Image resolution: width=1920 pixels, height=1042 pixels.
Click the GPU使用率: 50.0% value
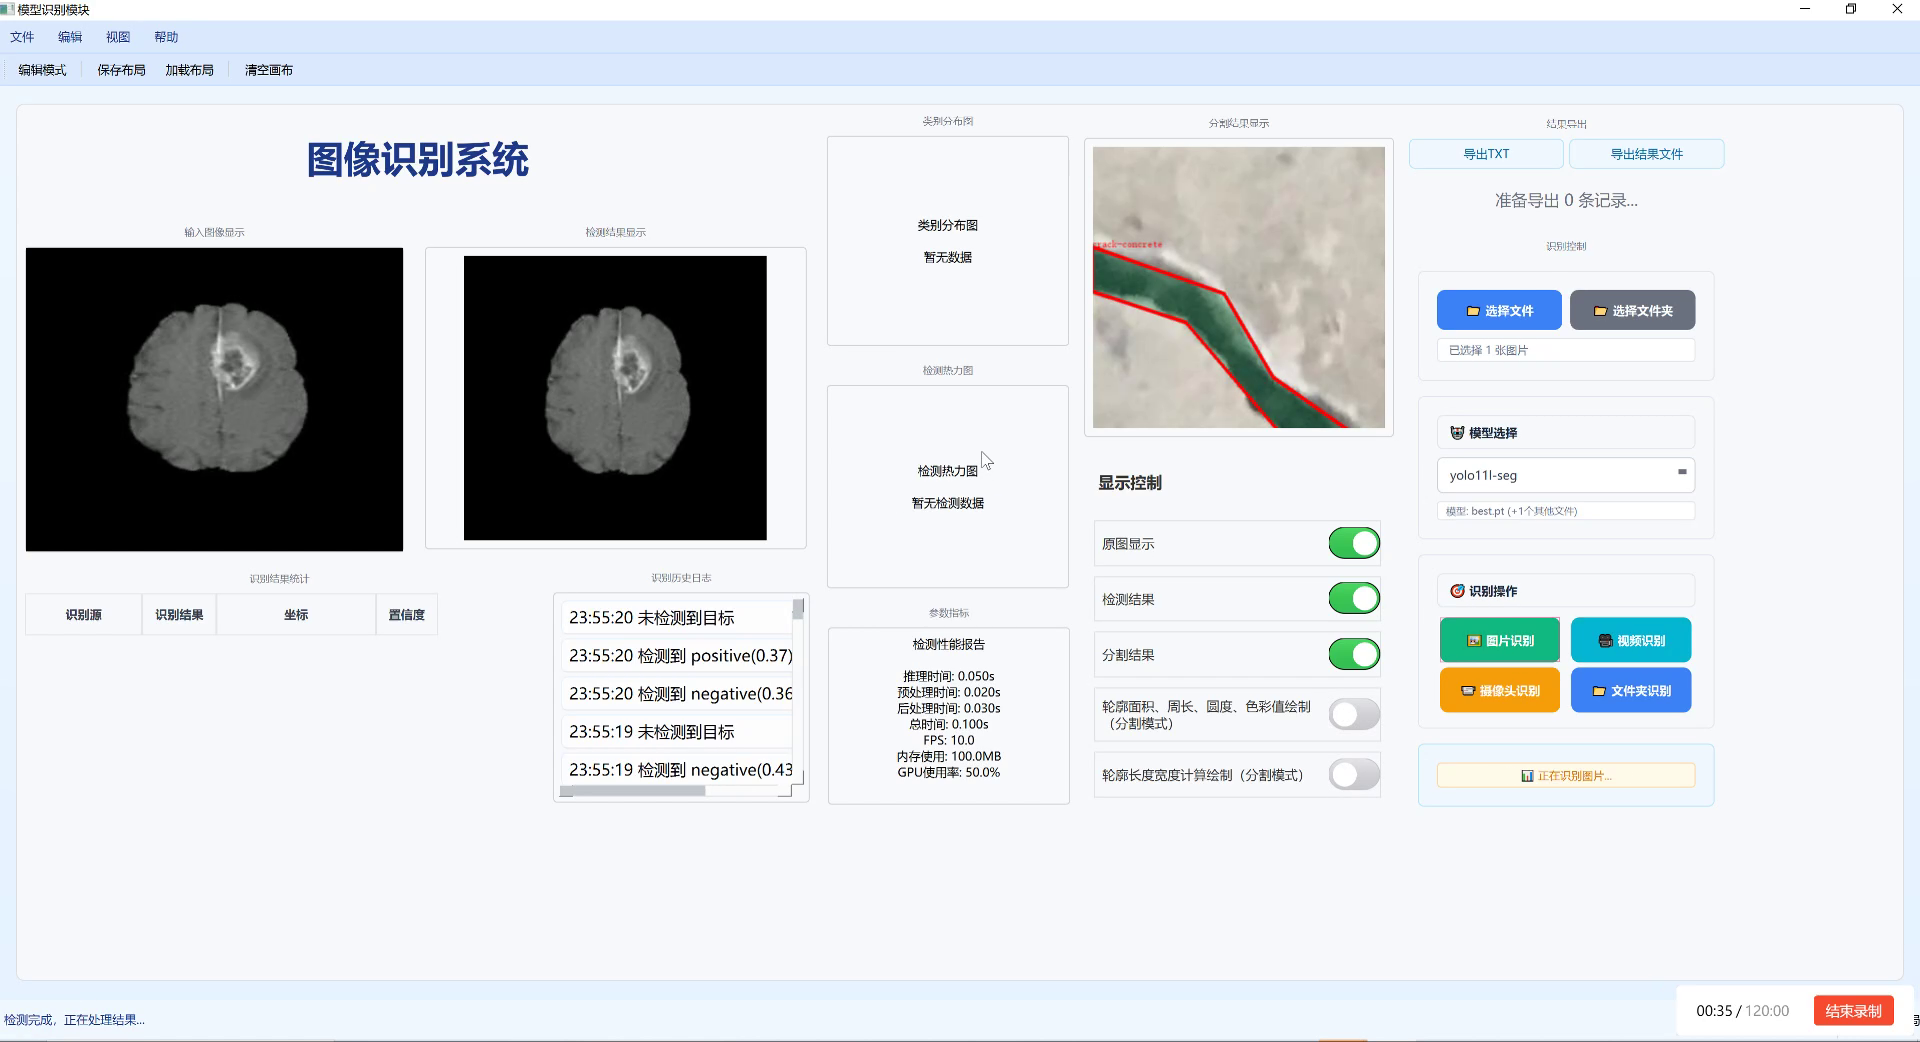(948, 772)
